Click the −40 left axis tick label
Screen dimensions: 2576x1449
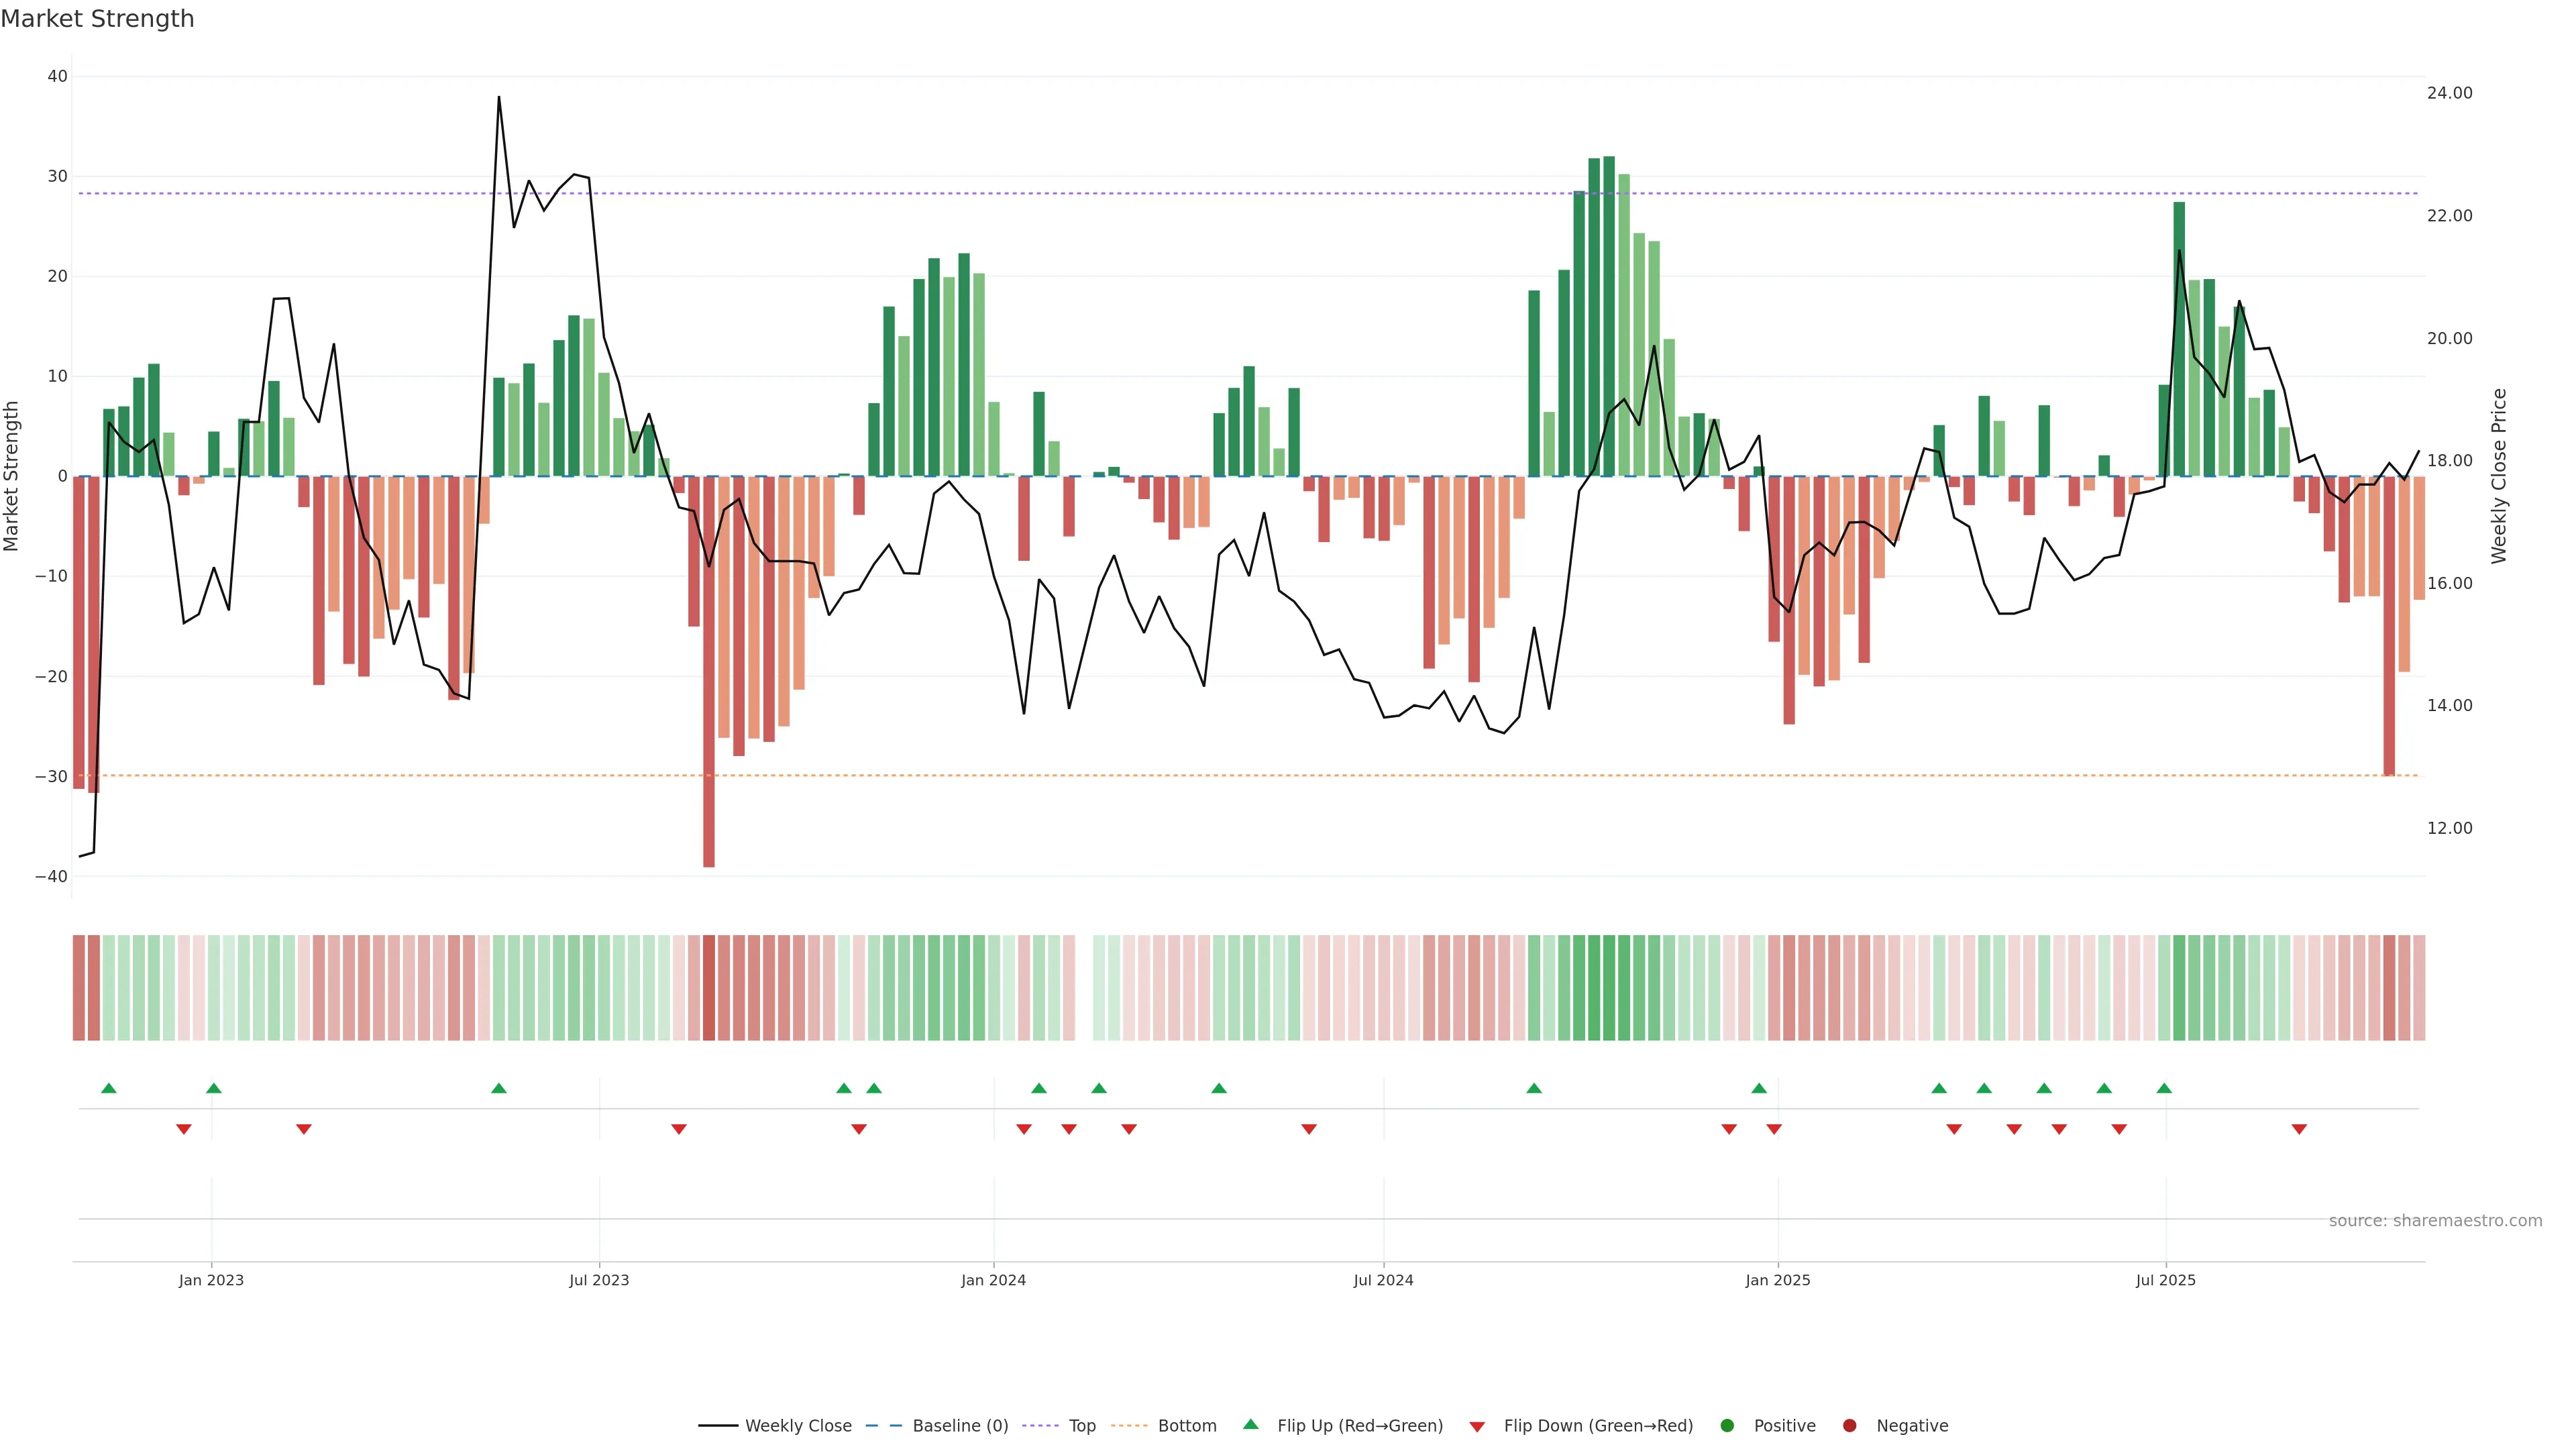(51, 876)
